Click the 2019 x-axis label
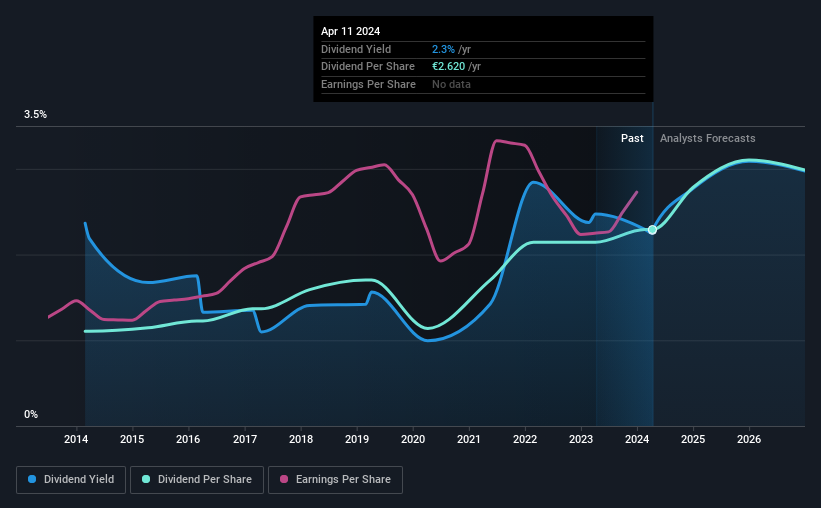The width and height of the screenshot is (821, 508). coord(357,439)
